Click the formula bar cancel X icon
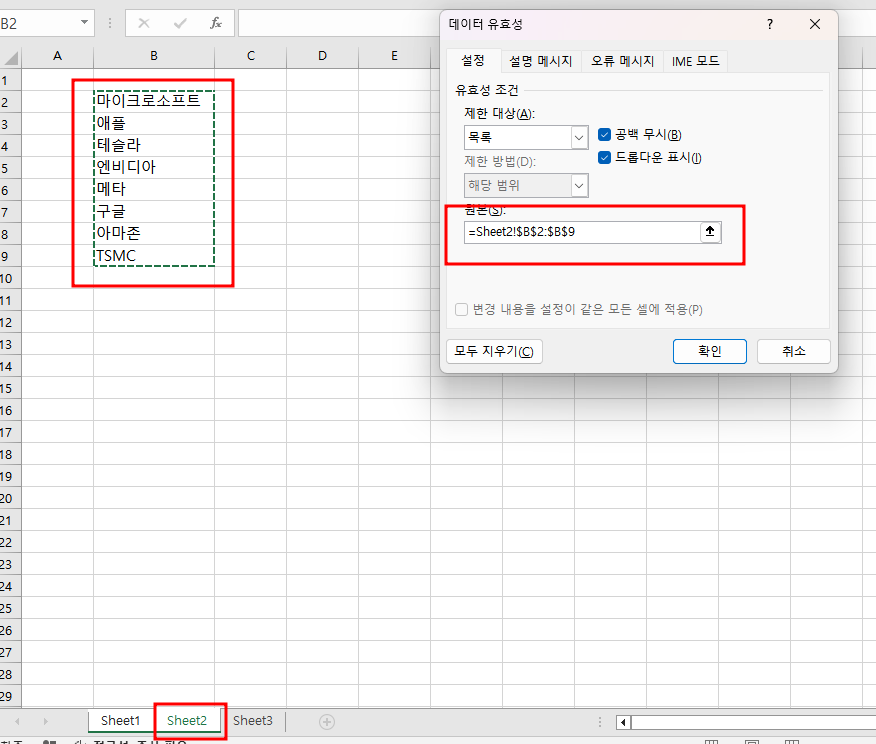 coord(144,23)
